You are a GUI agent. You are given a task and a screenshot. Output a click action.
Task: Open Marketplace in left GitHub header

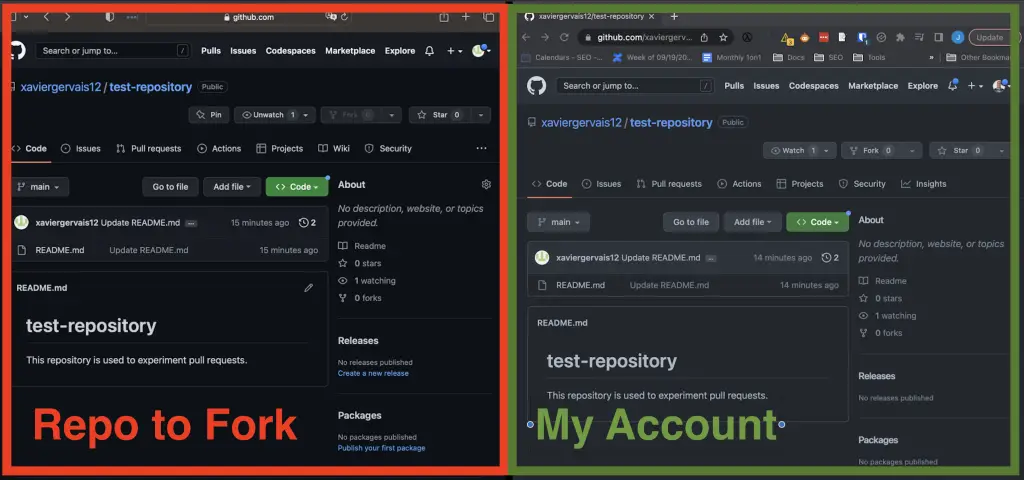coord(350,51)
